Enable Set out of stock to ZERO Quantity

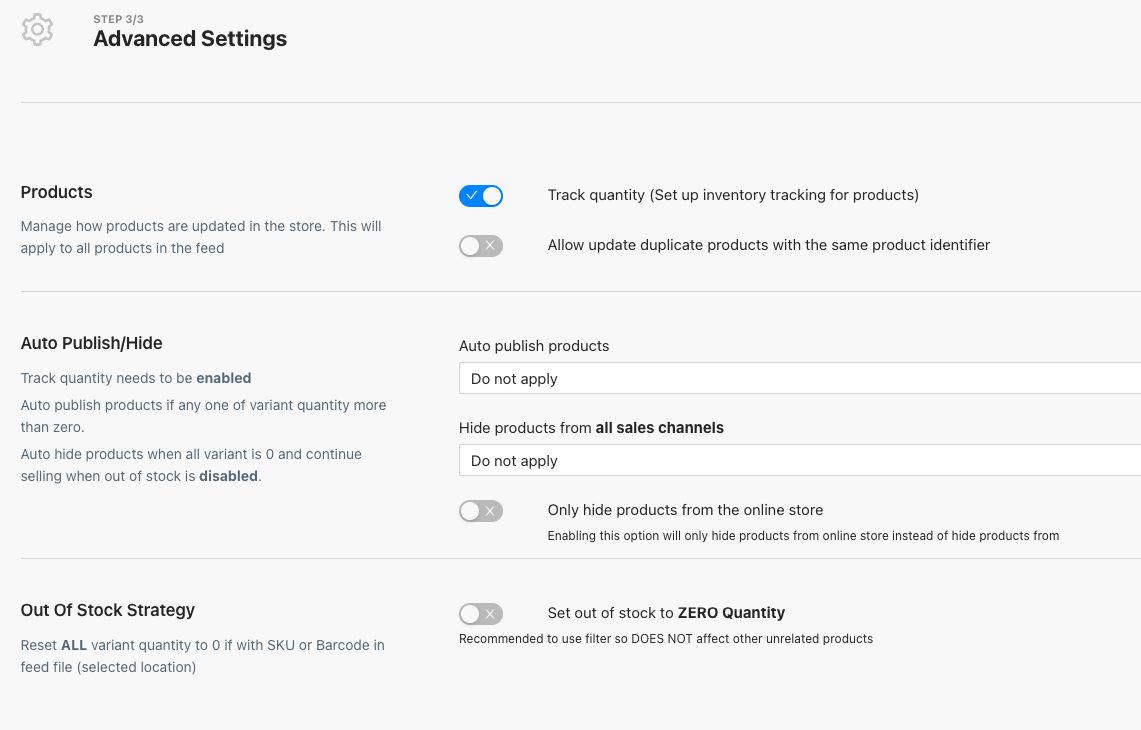click(481, 614)
